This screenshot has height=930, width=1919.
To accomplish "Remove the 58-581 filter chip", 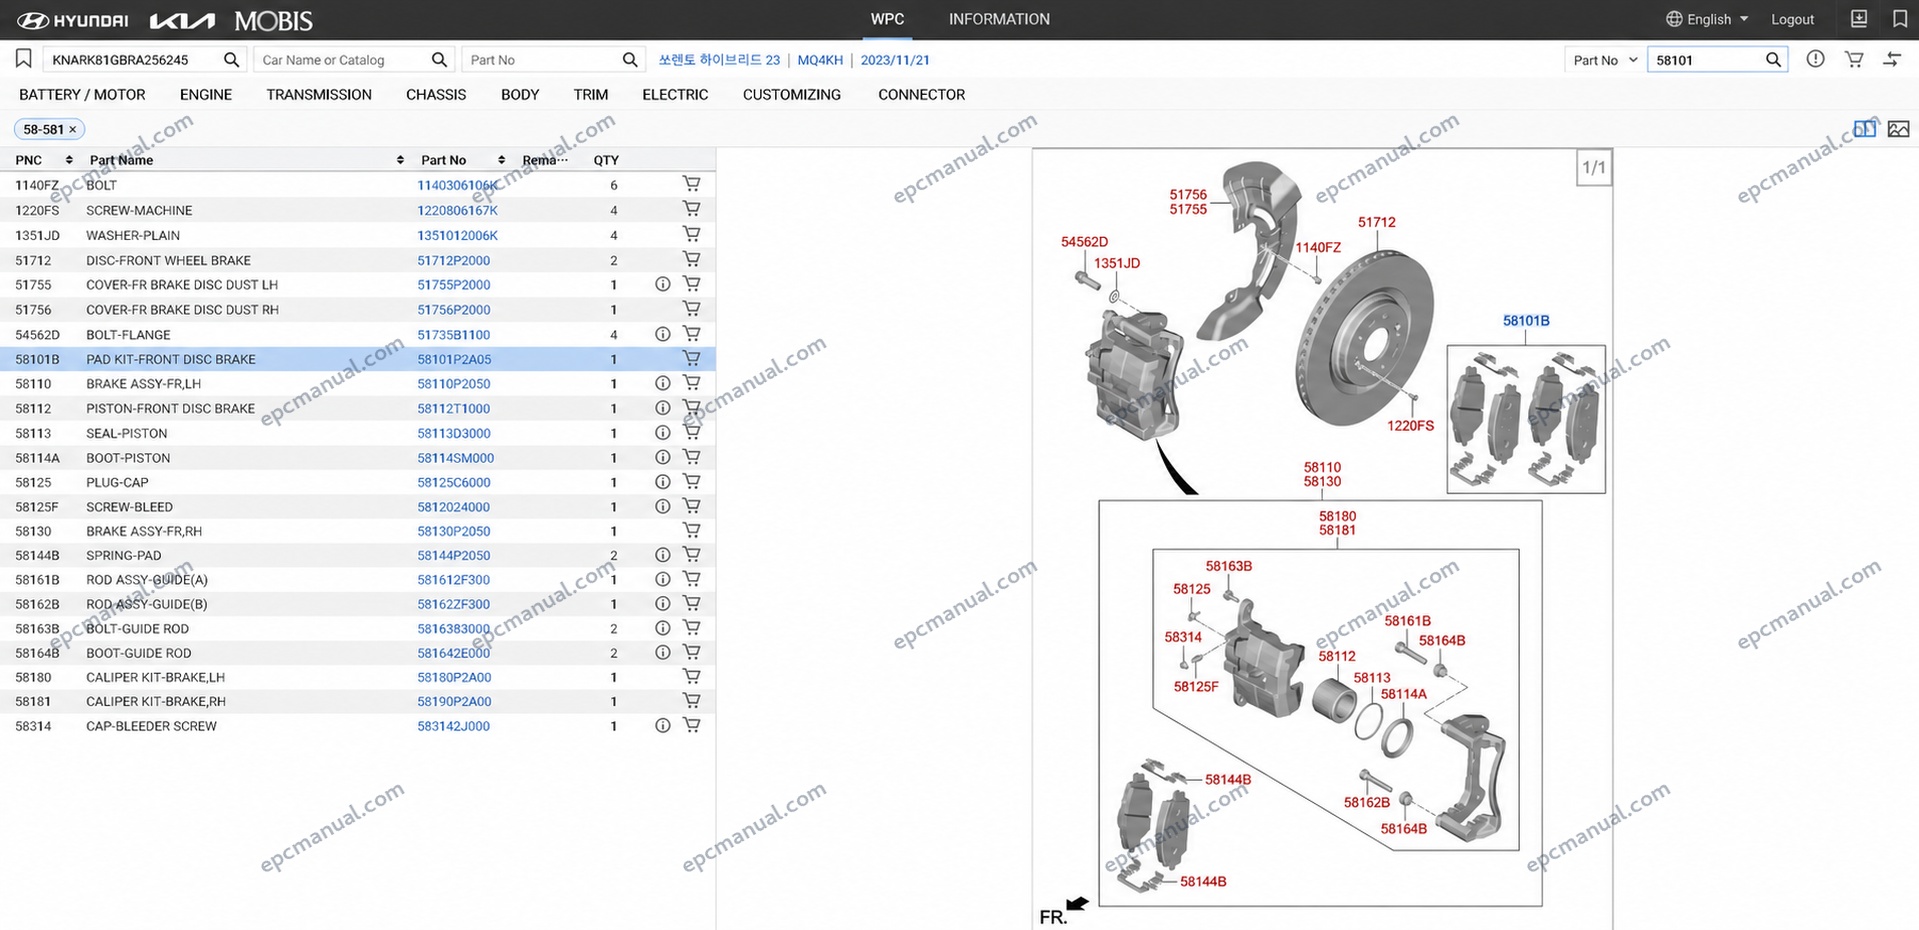I will tap(73, 129).
